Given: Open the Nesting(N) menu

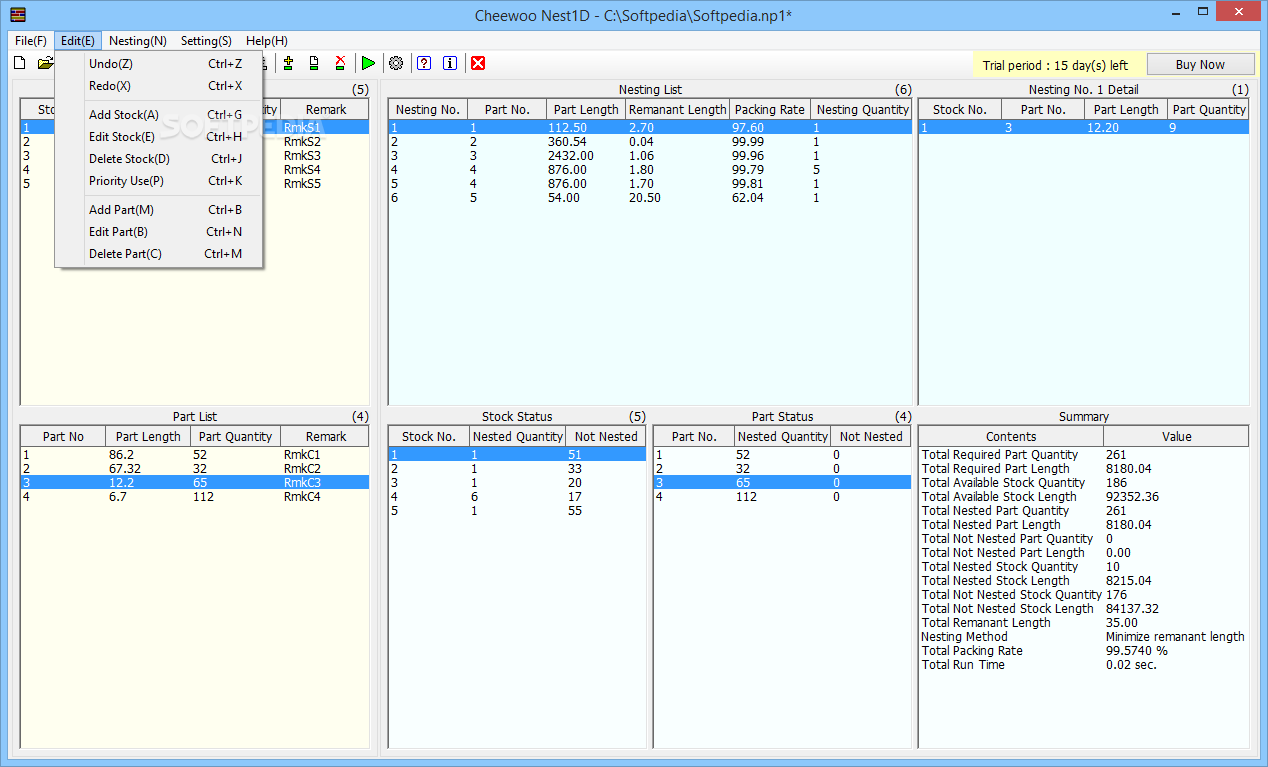Looking at the screenshot, I should click(x=138, y=41).
